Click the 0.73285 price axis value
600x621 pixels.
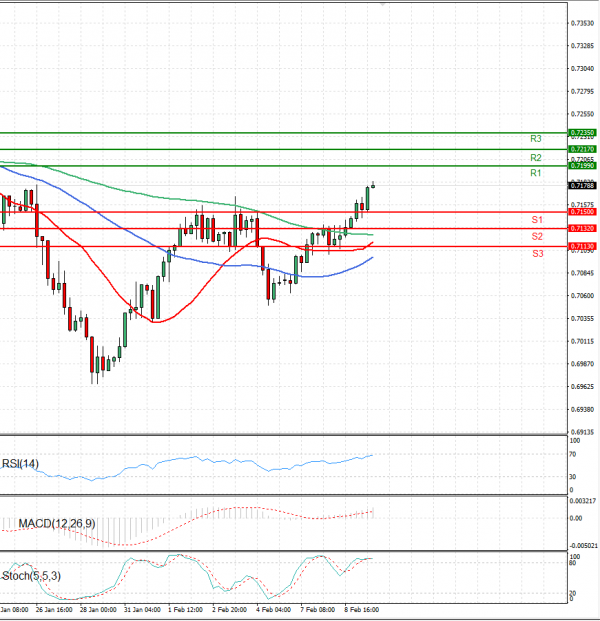coord(582,46)
